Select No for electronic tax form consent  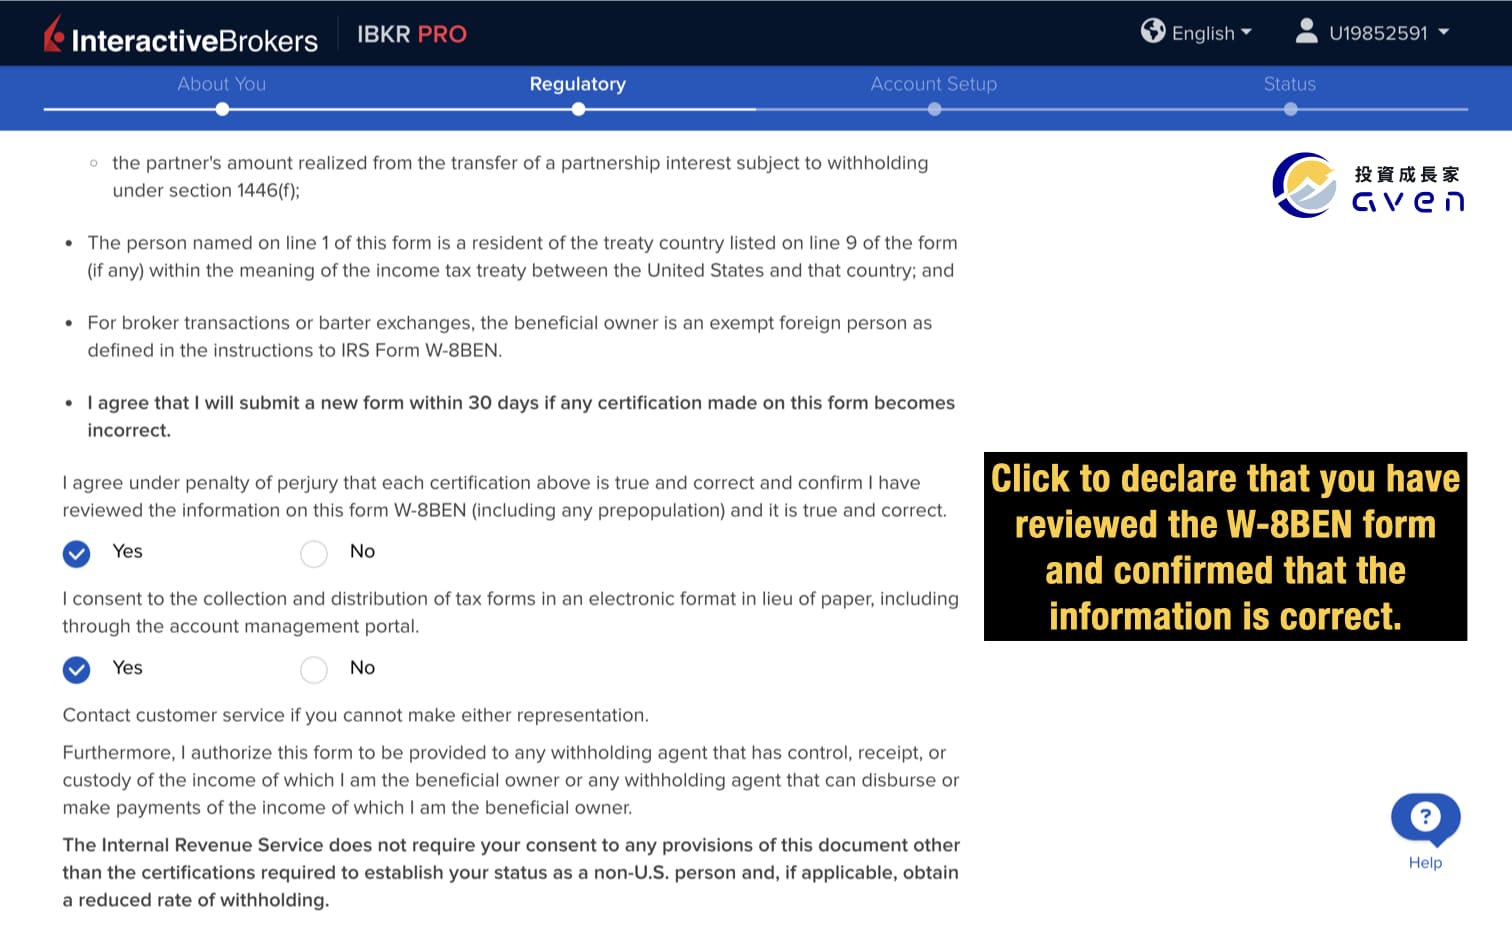coord(313,670)
